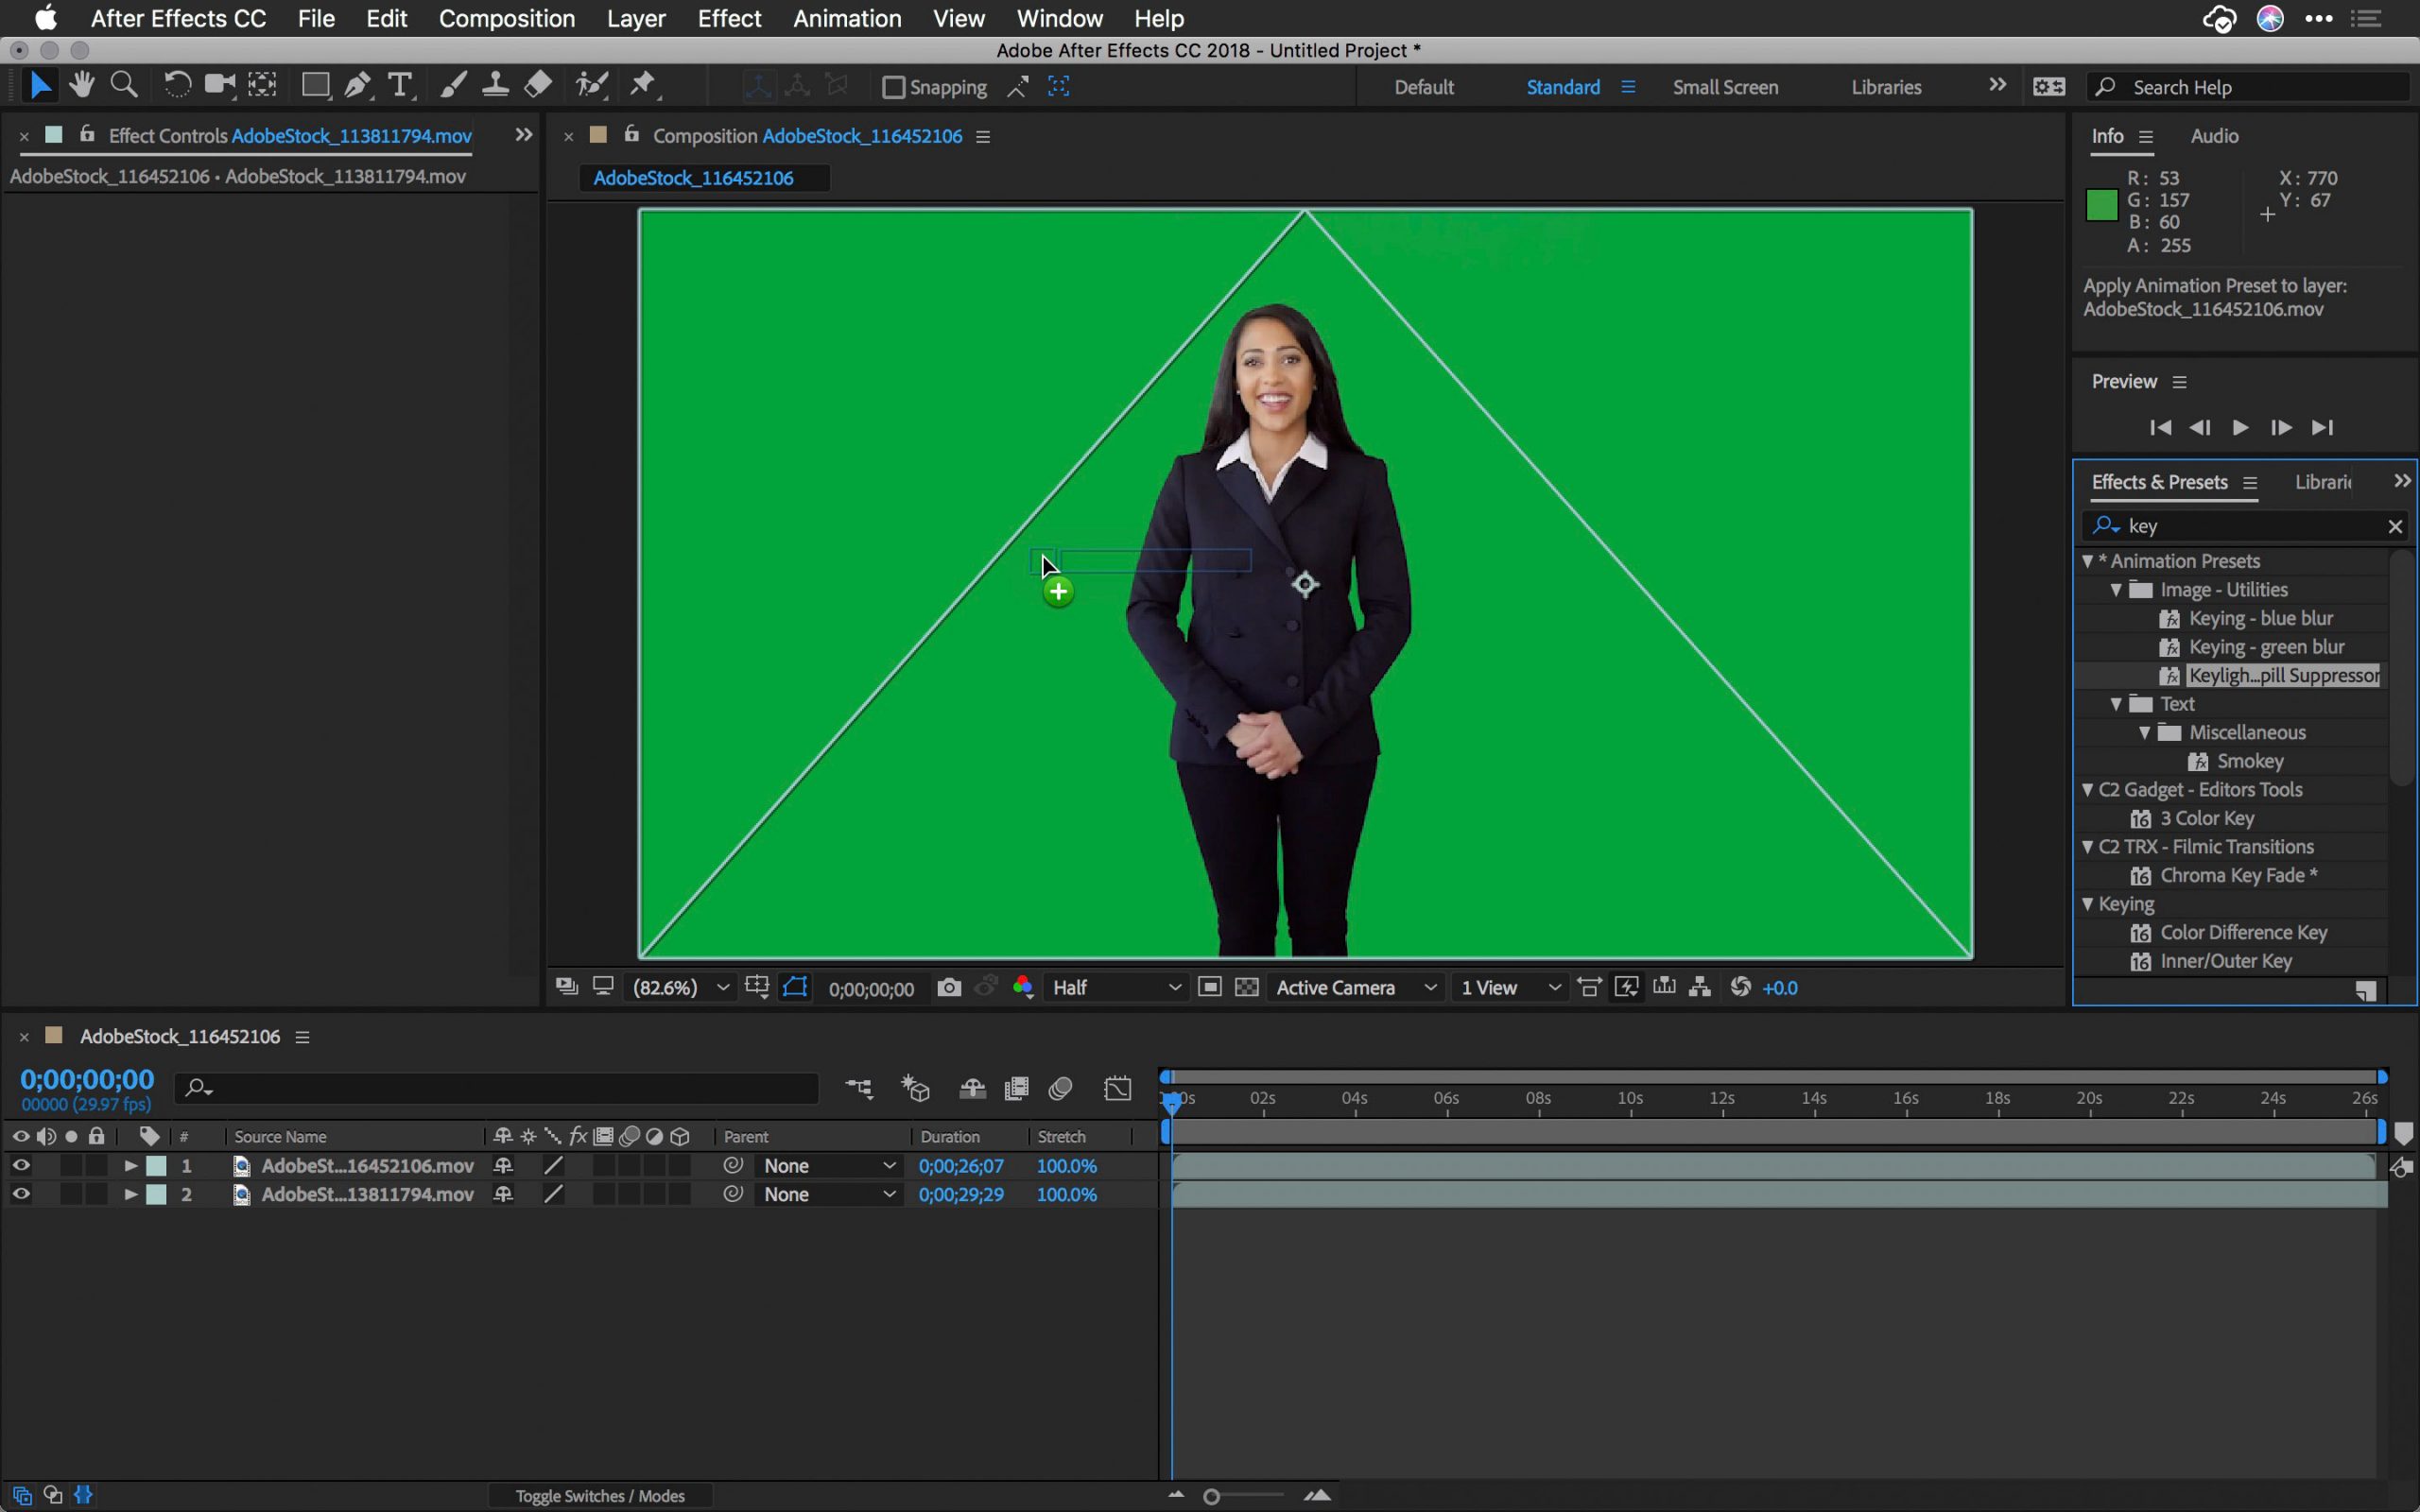This screenshot has width=2420, height=1512.
Task: Select the Selection arrow tool
Action: pyautogui.click(x=40, y=86)
